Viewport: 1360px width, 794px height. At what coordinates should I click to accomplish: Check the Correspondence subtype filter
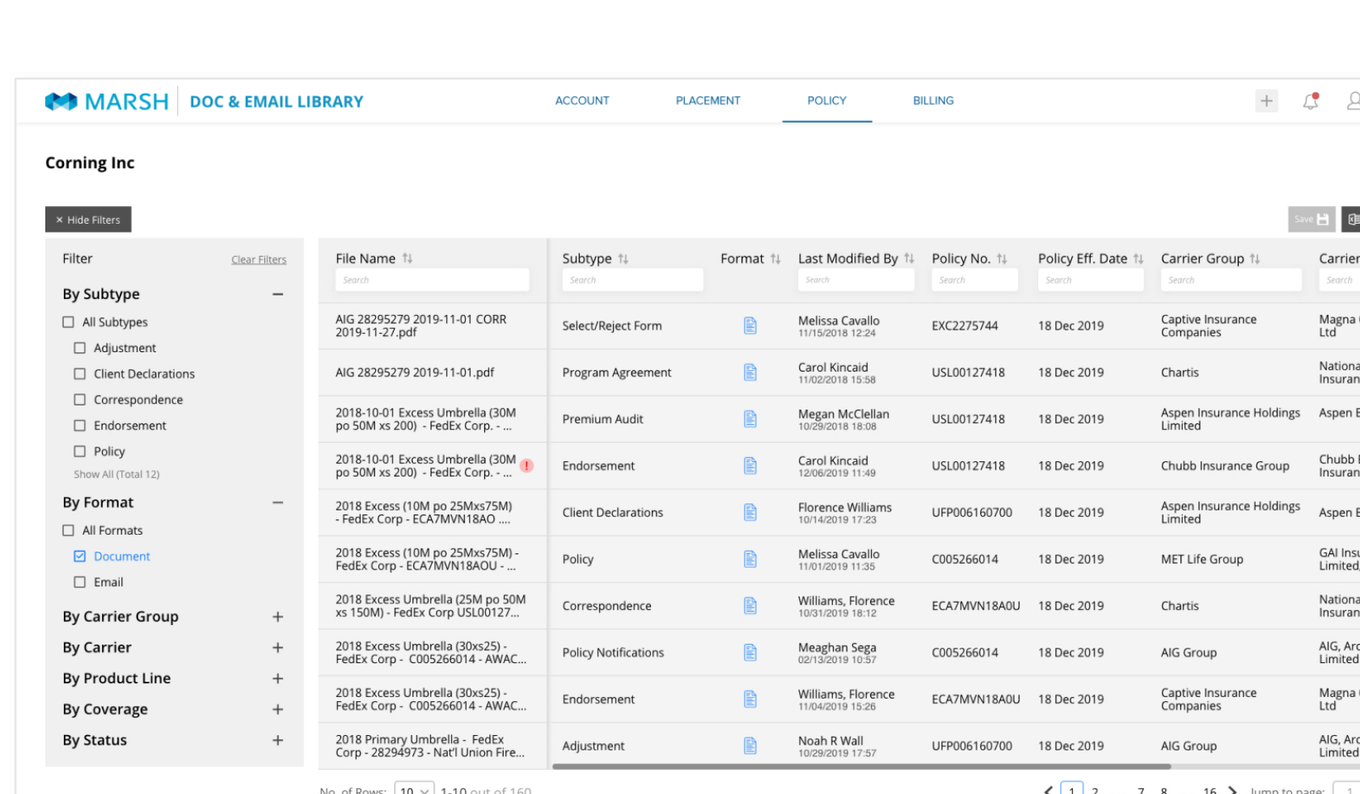(80, 400)
